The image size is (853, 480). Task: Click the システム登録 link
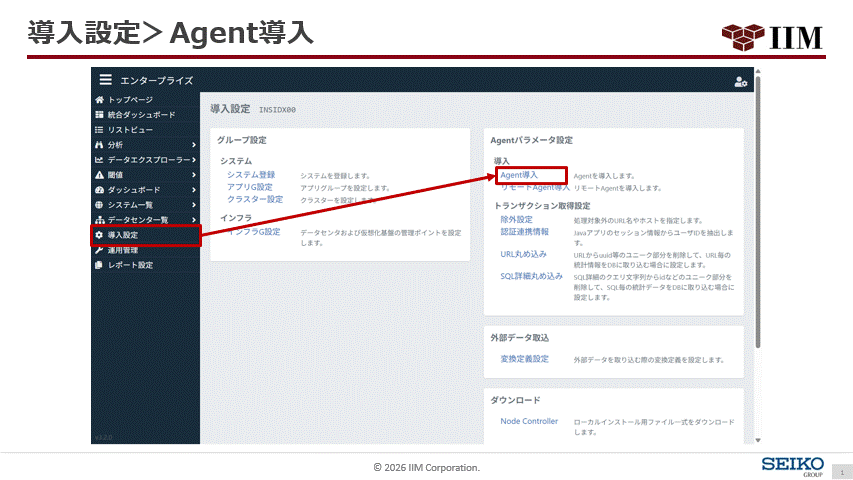pos(251,175)
